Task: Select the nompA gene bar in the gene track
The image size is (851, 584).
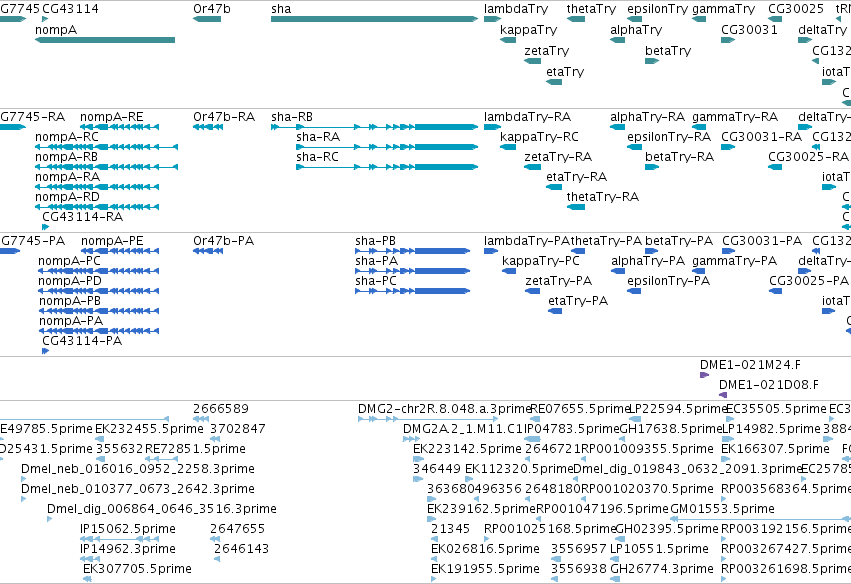Action: point(105,40)
